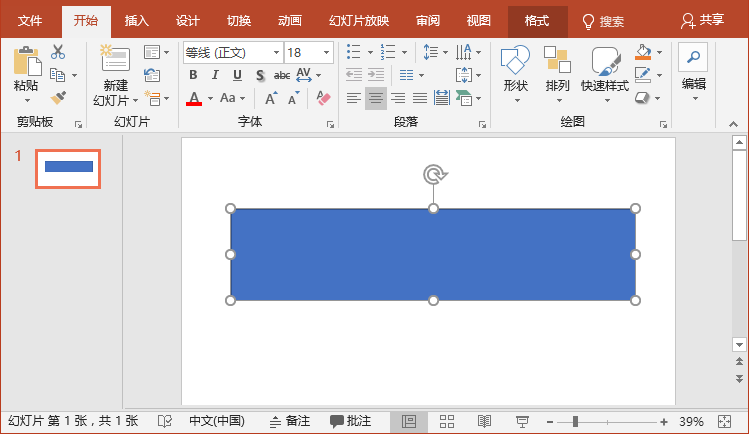Toggle bold formatting
Viewport: 749px width, 434px height.
tap(193, 75)
